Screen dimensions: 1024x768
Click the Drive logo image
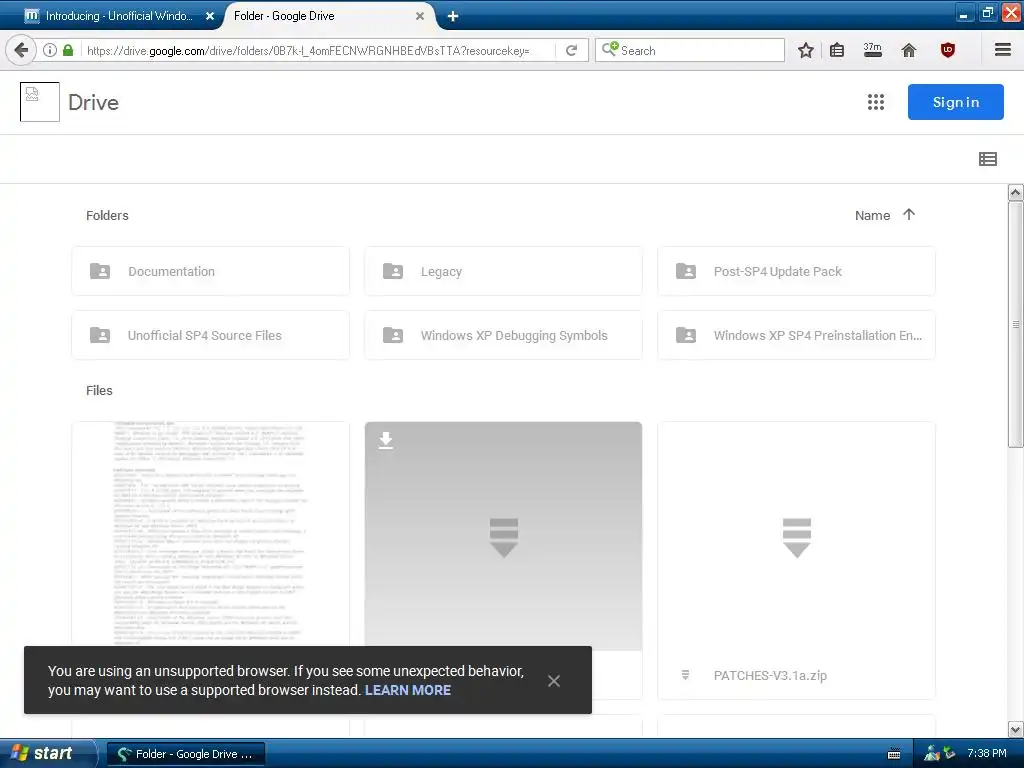tap(40, 102)
